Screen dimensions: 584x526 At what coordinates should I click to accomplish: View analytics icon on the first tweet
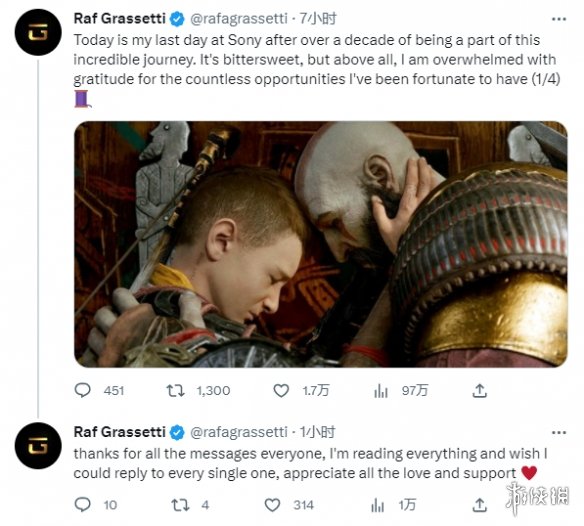pyautogui.click(x=381, y=390)
